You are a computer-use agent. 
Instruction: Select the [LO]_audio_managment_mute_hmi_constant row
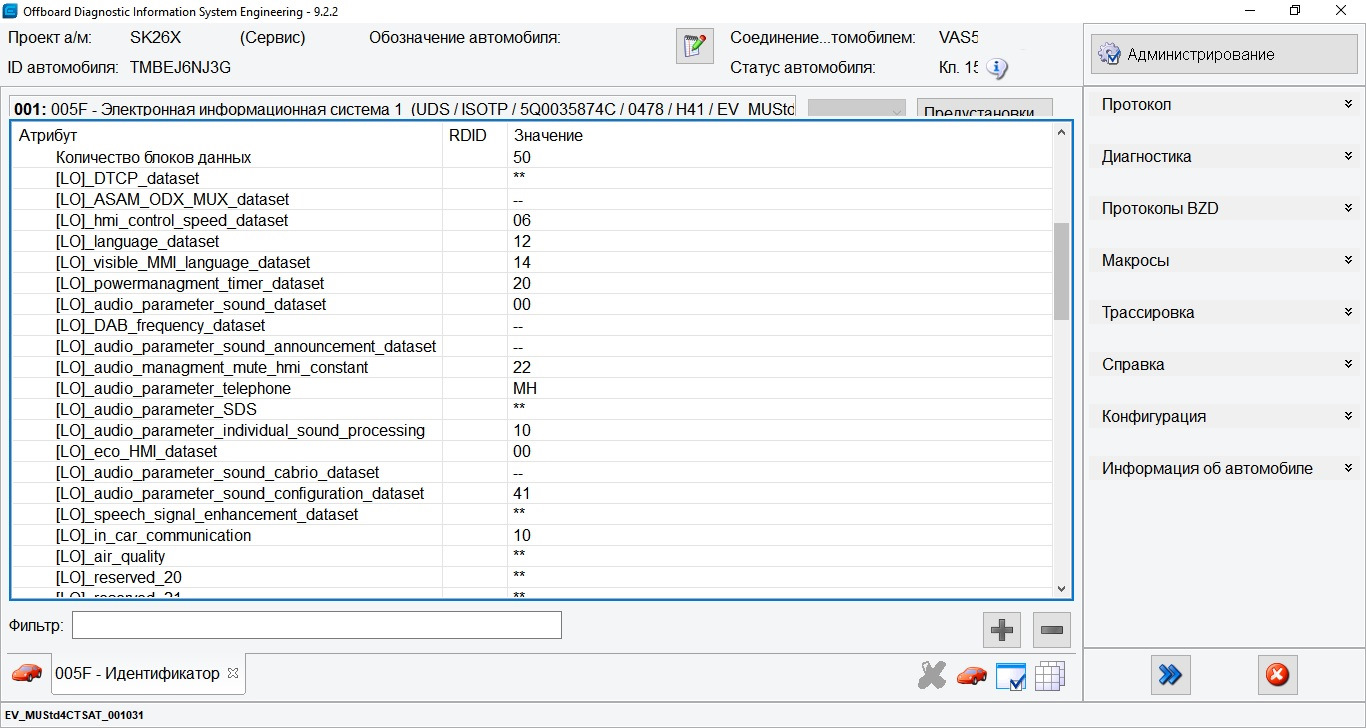pyautogui.click(x=532, y=367)
